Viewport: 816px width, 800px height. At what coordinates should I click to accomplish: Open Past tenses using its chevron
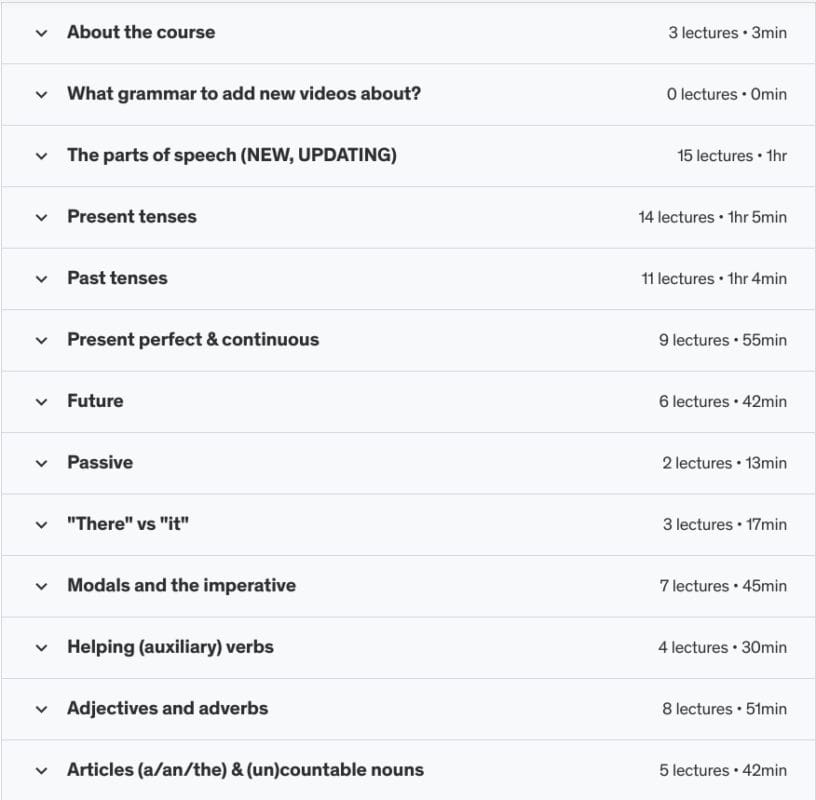41,279
